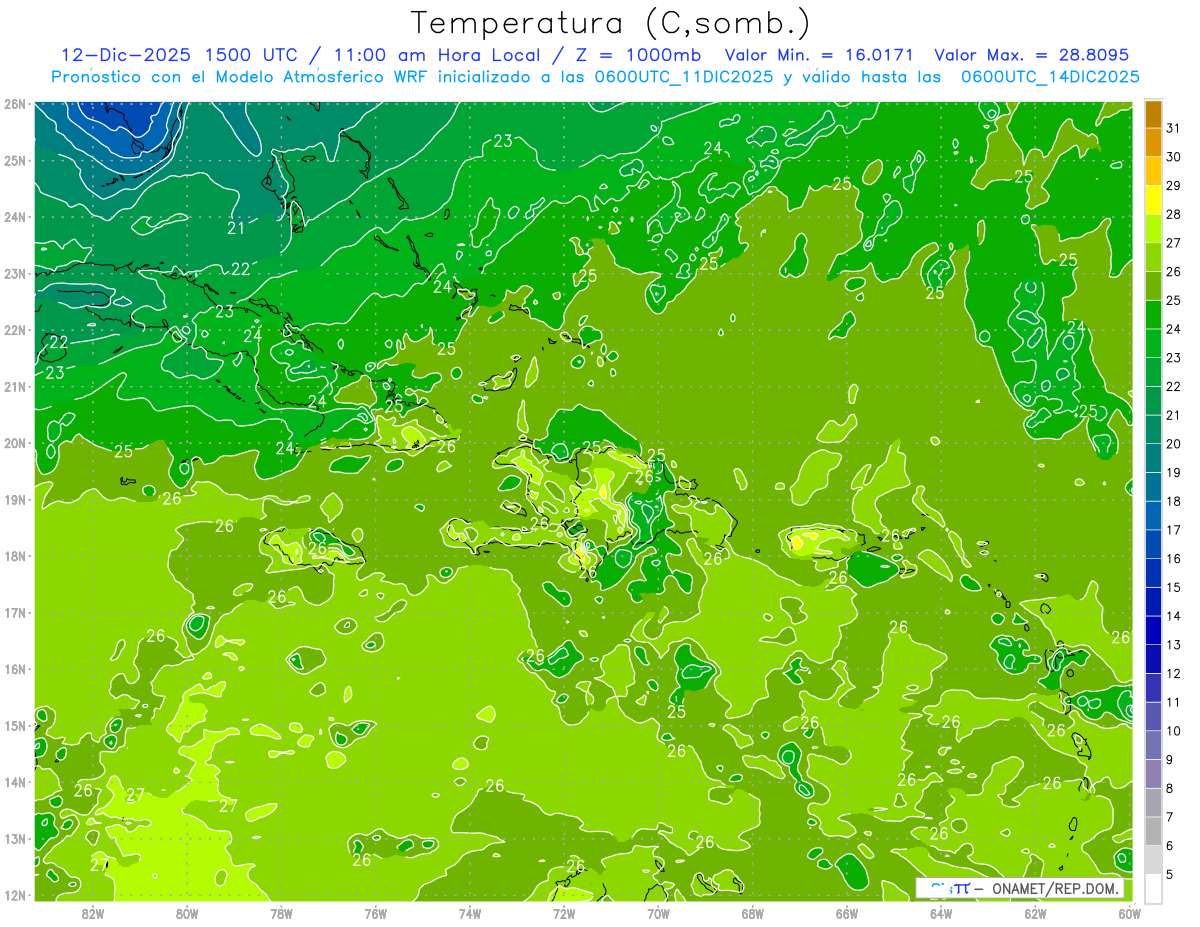Click the 78W longitude axis label
1200x927 pixels.
click(x=281, y=913)
